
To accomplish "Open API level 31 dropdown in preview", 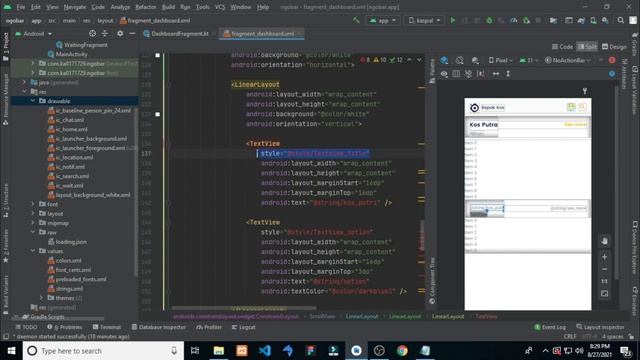I will point(529,60).
